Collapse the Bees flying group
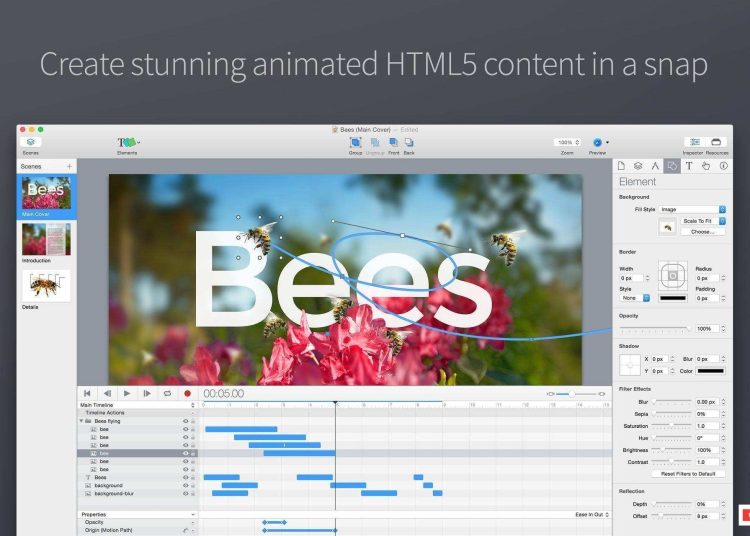The width and height of the screenshot is (750, 536). [x=81, y=422]
